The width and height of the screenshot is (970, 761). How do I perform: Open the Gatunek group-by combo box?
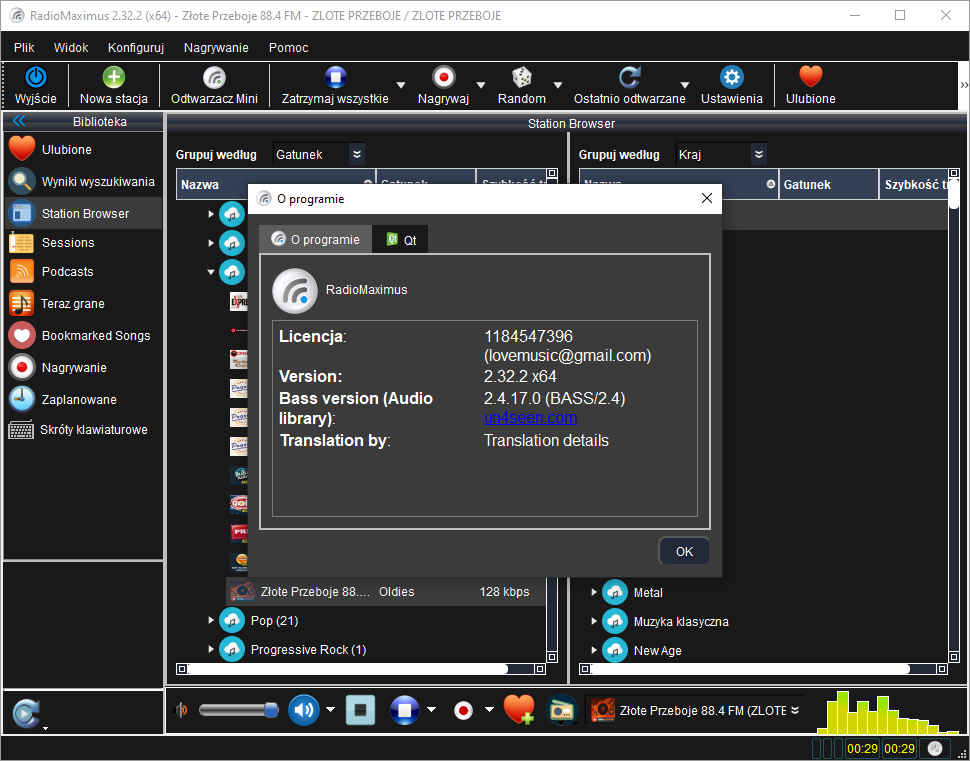(319, 155)
